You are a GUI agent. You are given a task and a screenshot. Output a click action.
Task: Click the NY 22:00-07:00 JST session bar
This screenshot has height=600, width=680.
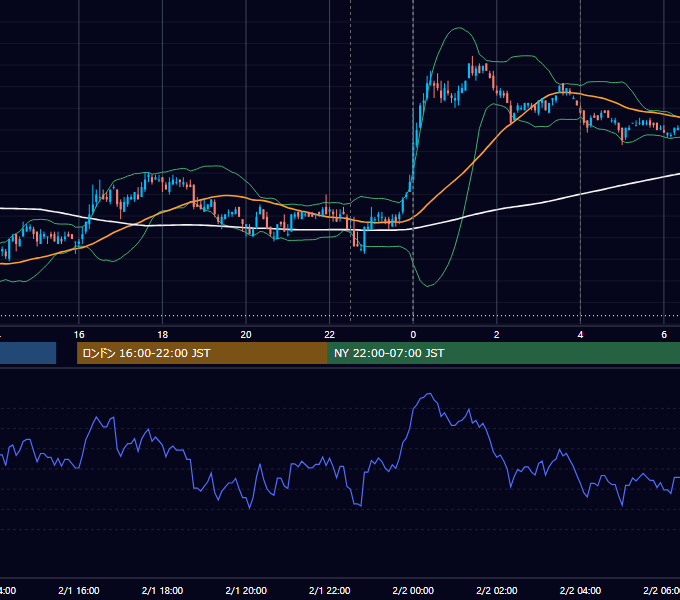point(504,353)
